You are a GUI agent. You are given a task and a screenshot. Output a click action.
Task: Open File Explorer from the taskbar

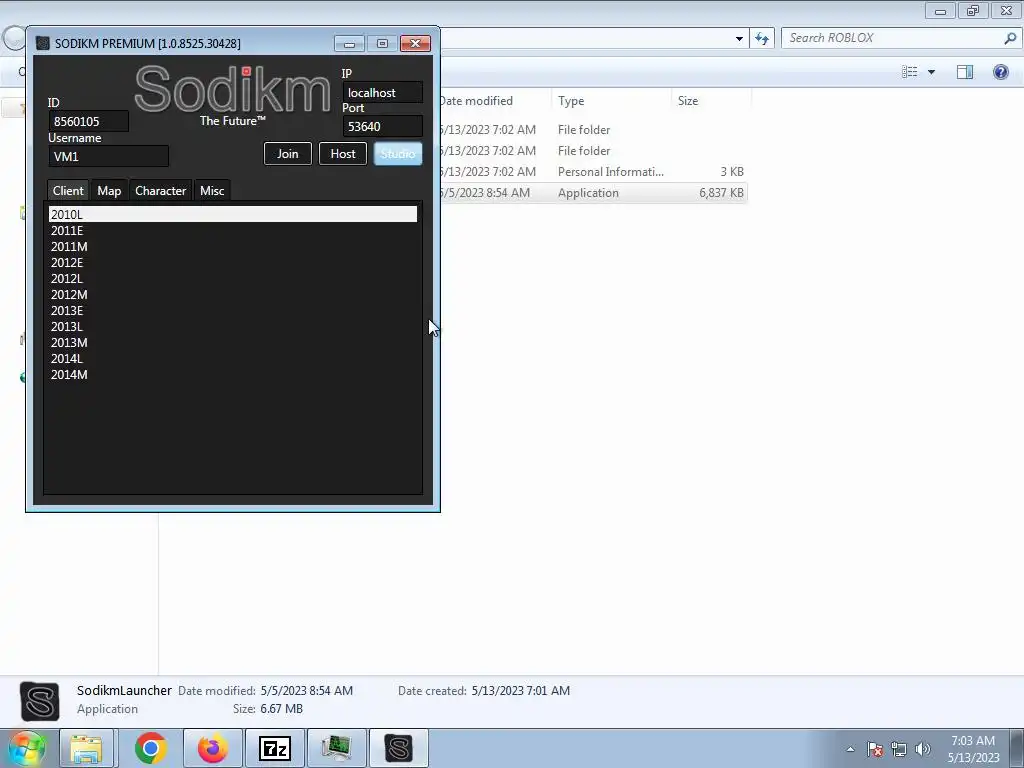(87, 748)
